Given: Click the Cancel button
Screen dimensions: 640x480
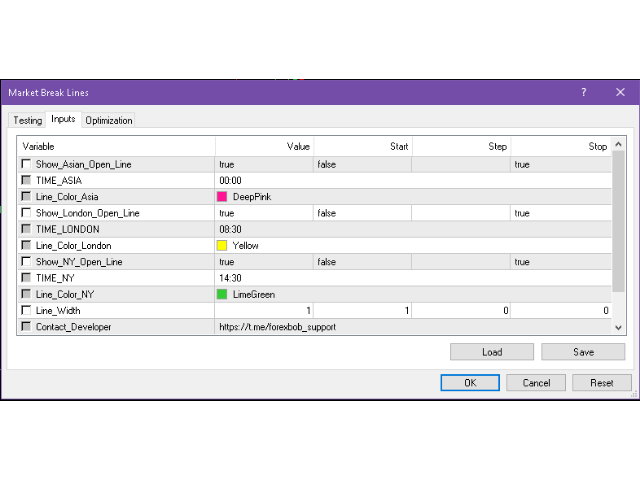Looking at the screenshot, I should 536,383.
